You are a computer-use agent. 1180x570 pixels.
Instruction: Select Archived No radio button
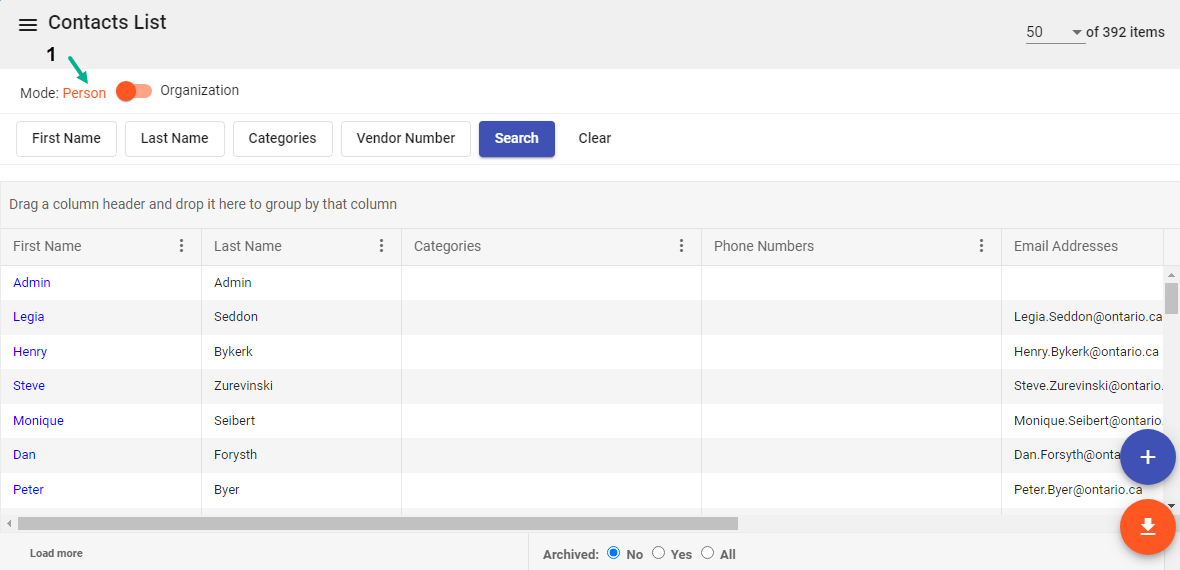click(614, 553)
